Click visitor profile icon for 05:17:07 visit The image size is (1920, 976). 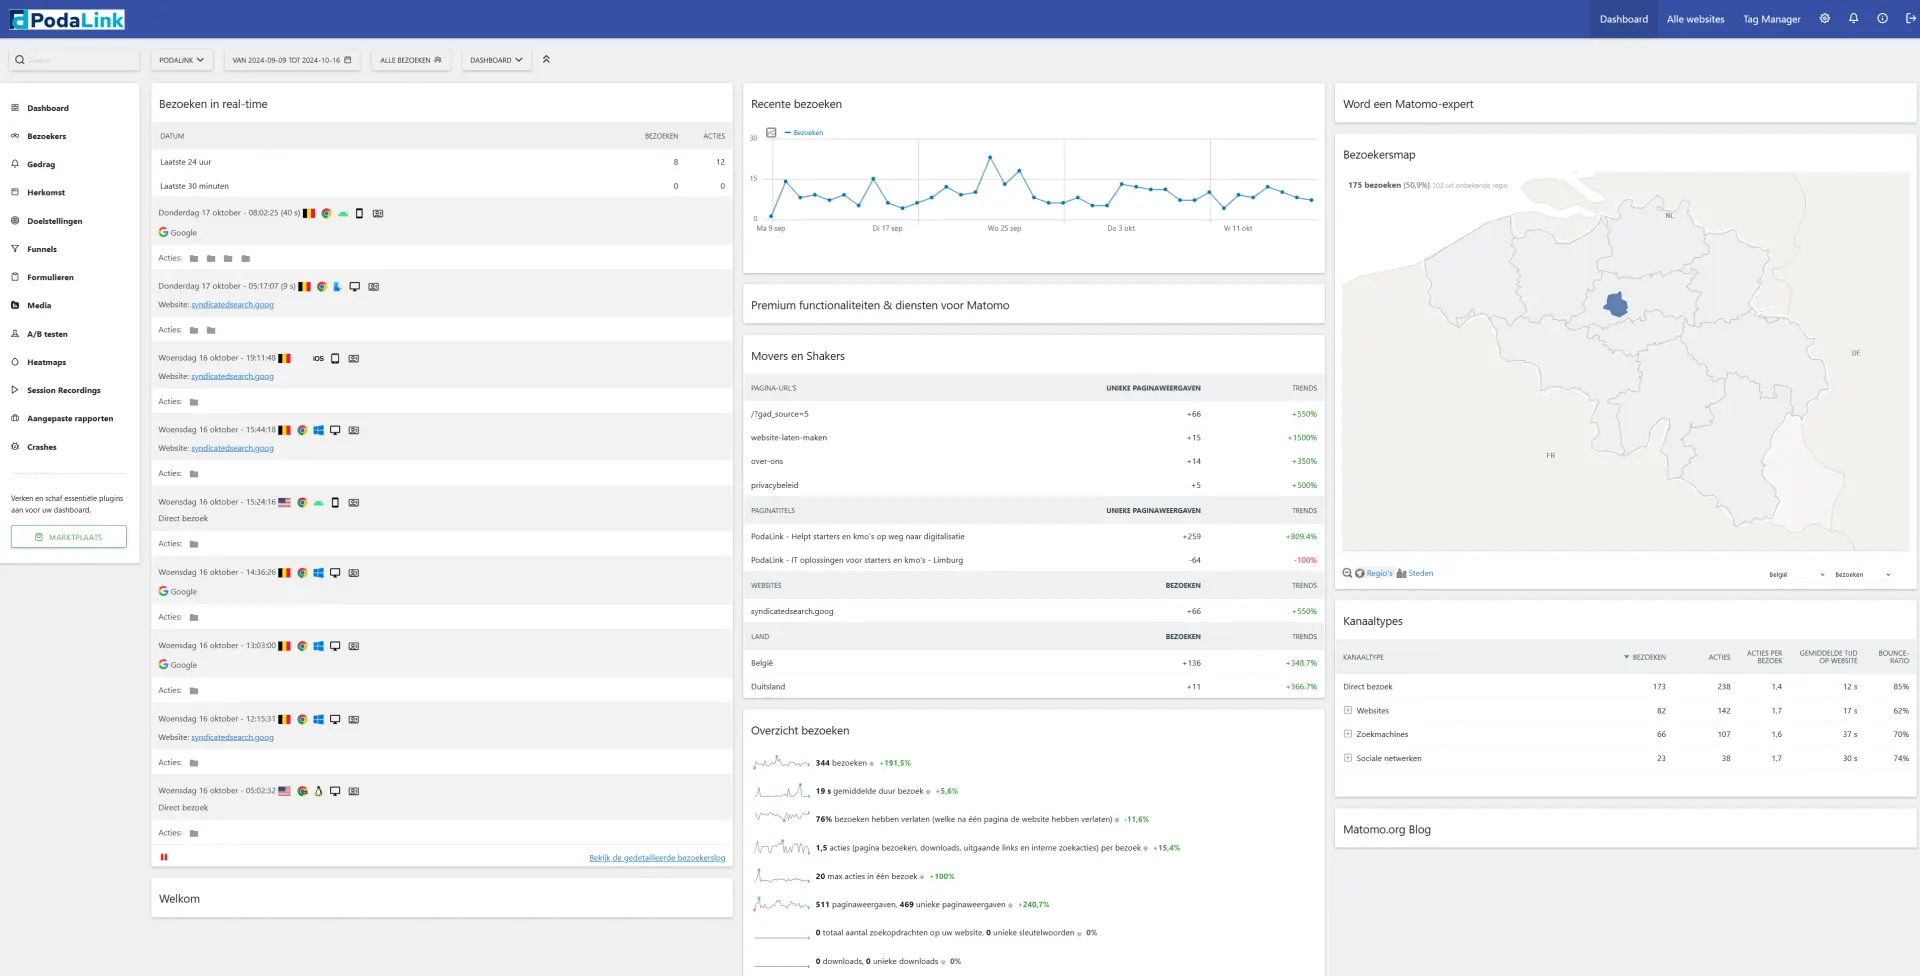[x=373, y=286]
